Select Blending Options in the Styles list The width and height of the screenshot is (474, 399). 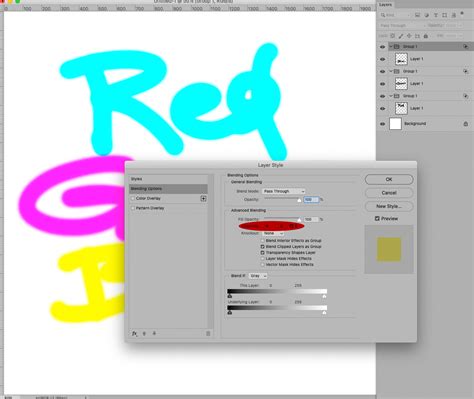pyautogui.click(x=168, y=189)
